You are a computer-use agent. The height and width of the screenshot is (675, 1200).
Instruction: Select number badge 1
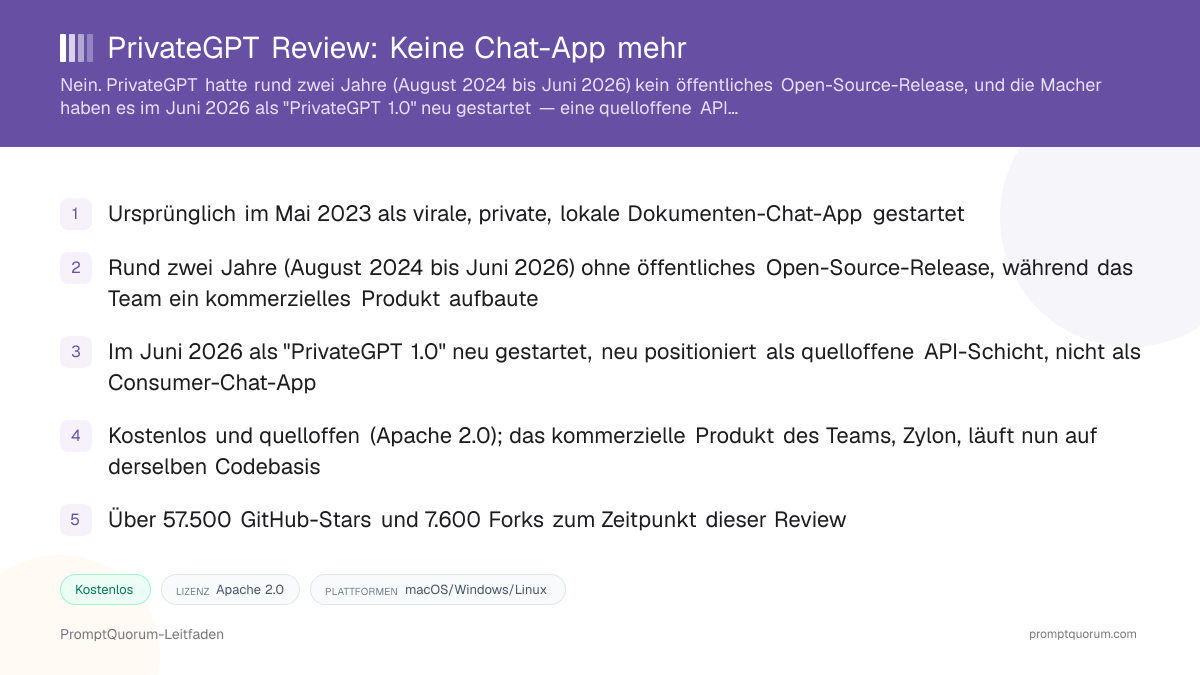76,214
